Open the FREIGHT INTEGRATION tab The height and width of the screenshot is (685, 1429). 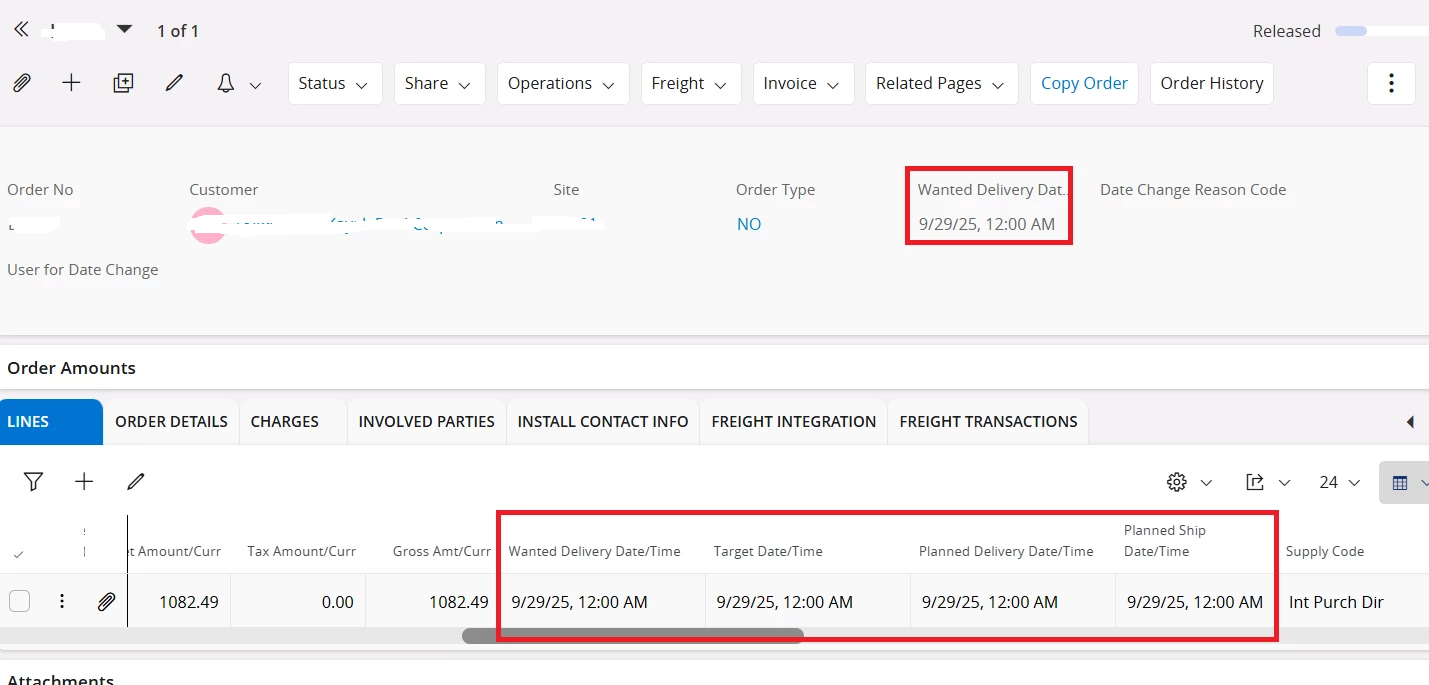pos(793,421)
